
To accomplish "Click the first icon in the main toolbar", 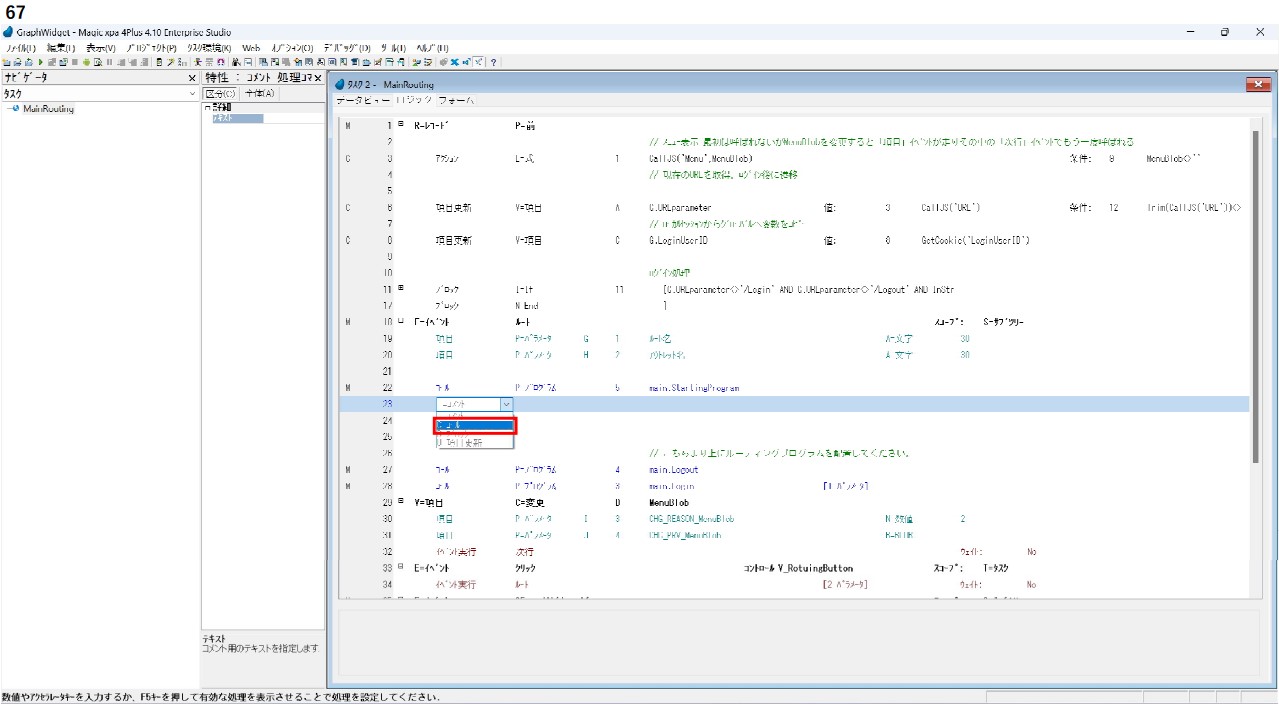I will click(7, 62).
